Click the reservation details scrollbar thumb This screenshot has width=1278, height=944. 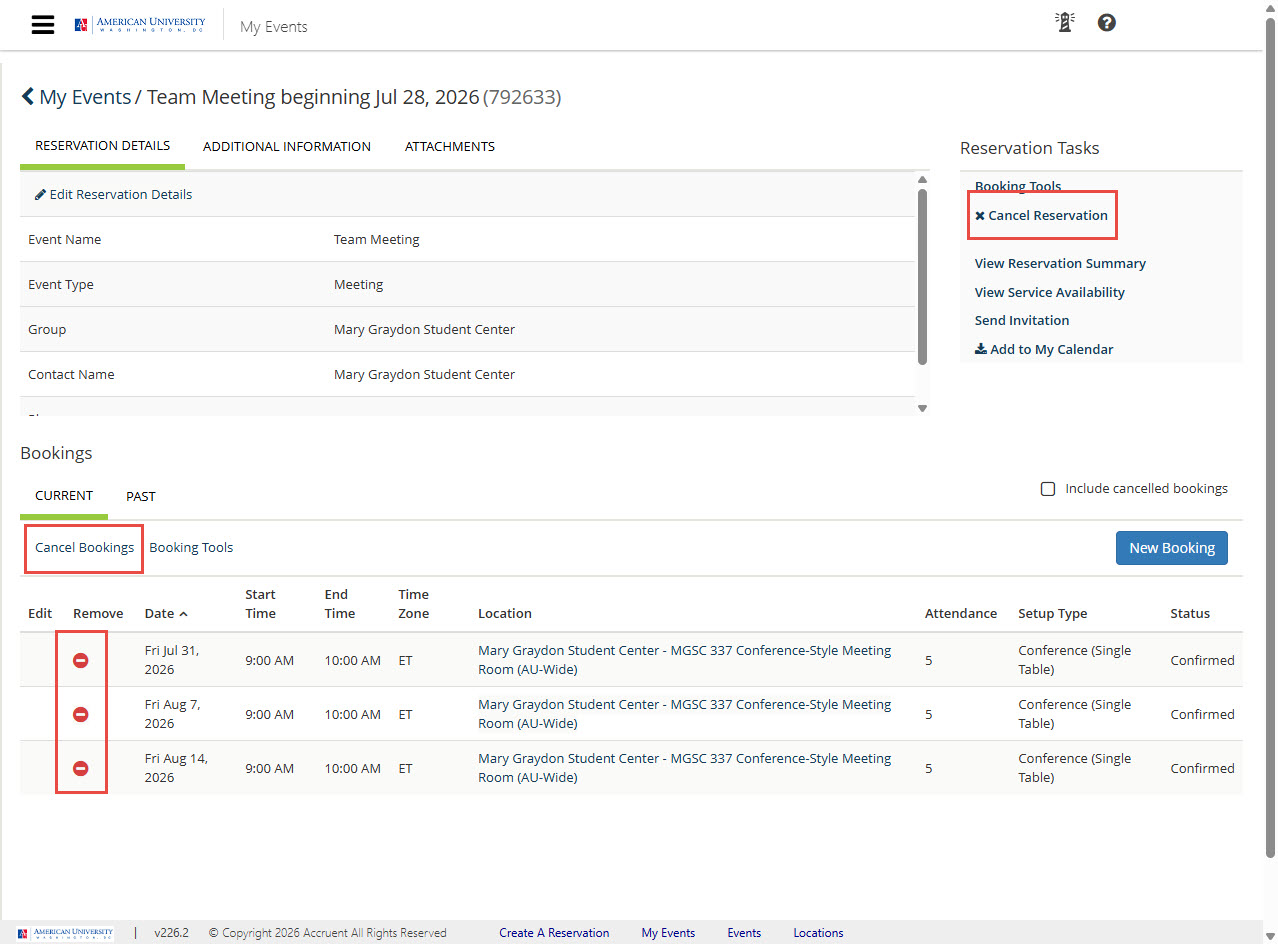click(922, 276)
